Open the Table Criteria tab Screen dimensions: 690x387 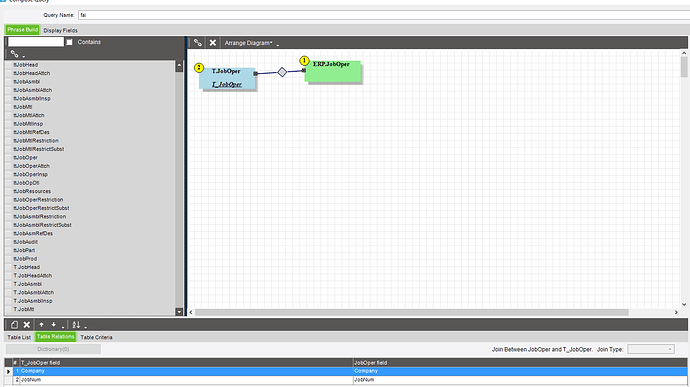point(96,337)
